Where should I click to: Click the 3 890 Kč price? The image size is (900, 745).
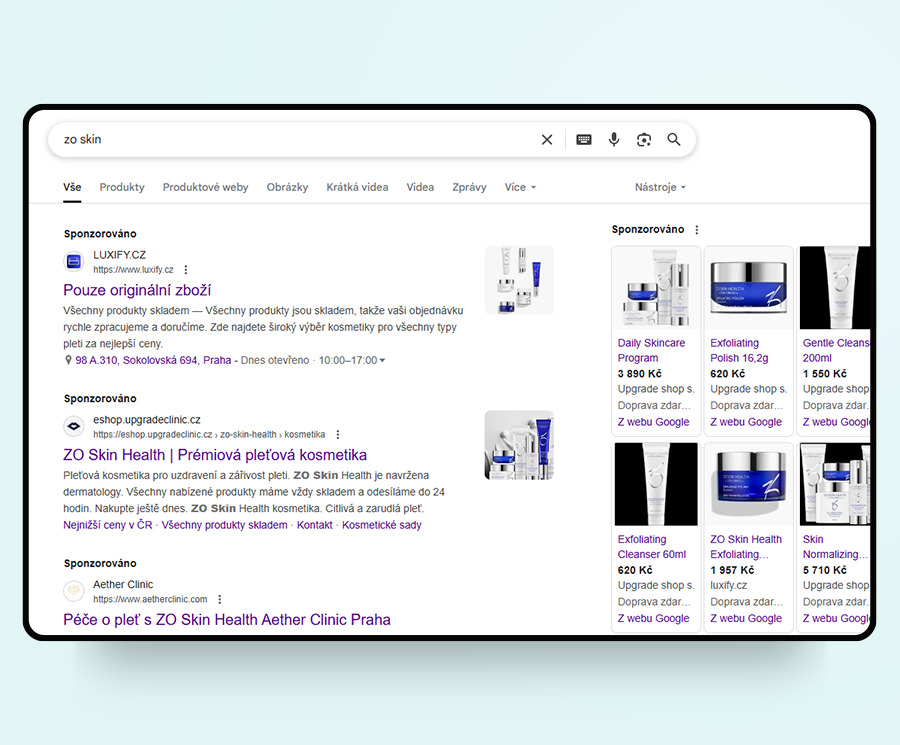[x=639, y=374]
